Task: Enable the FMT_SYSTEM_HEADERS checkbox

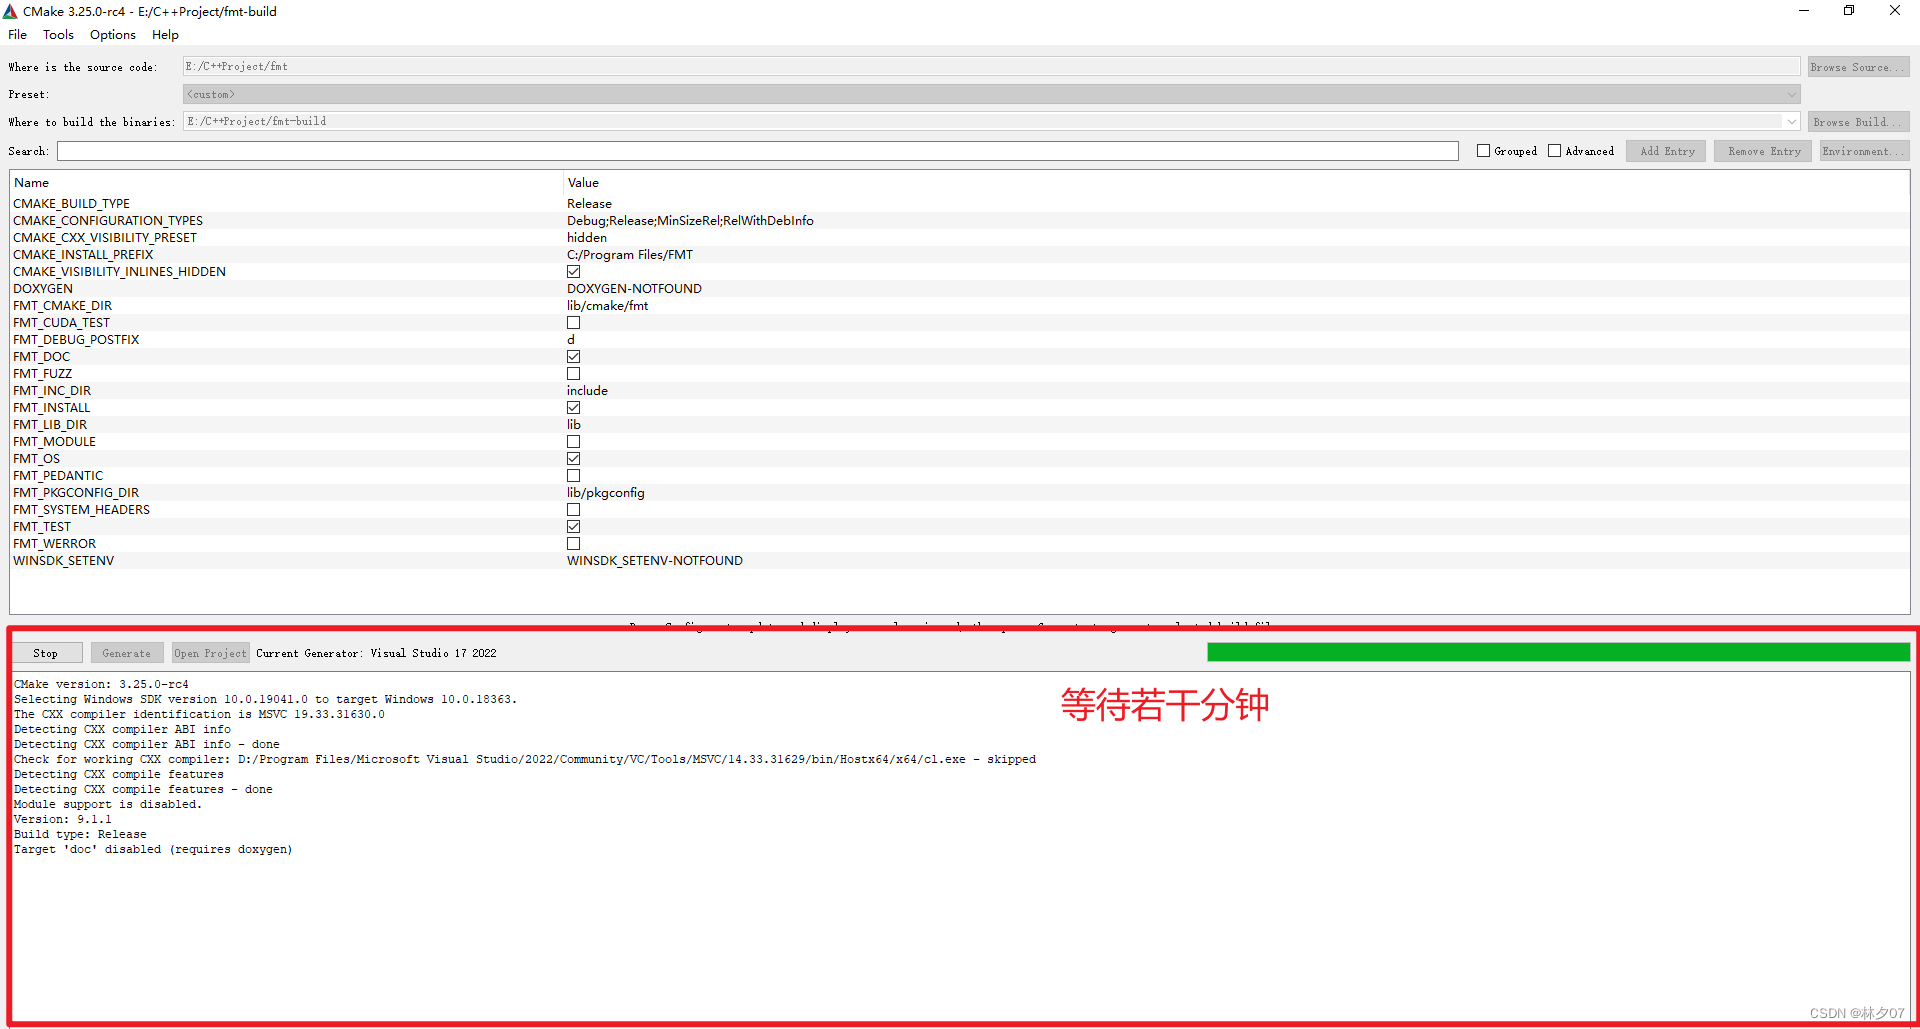Action: point(573,510)
